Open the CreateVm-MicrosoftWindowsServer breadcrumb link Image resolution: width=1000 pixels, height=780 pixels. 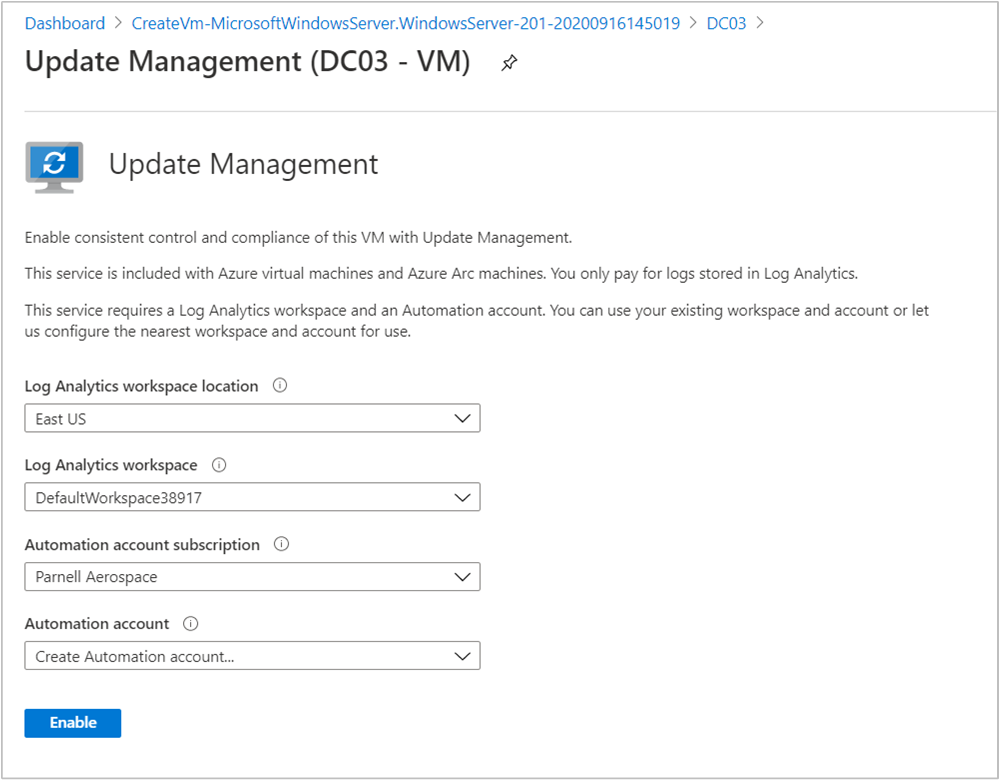tap(406, 23)
